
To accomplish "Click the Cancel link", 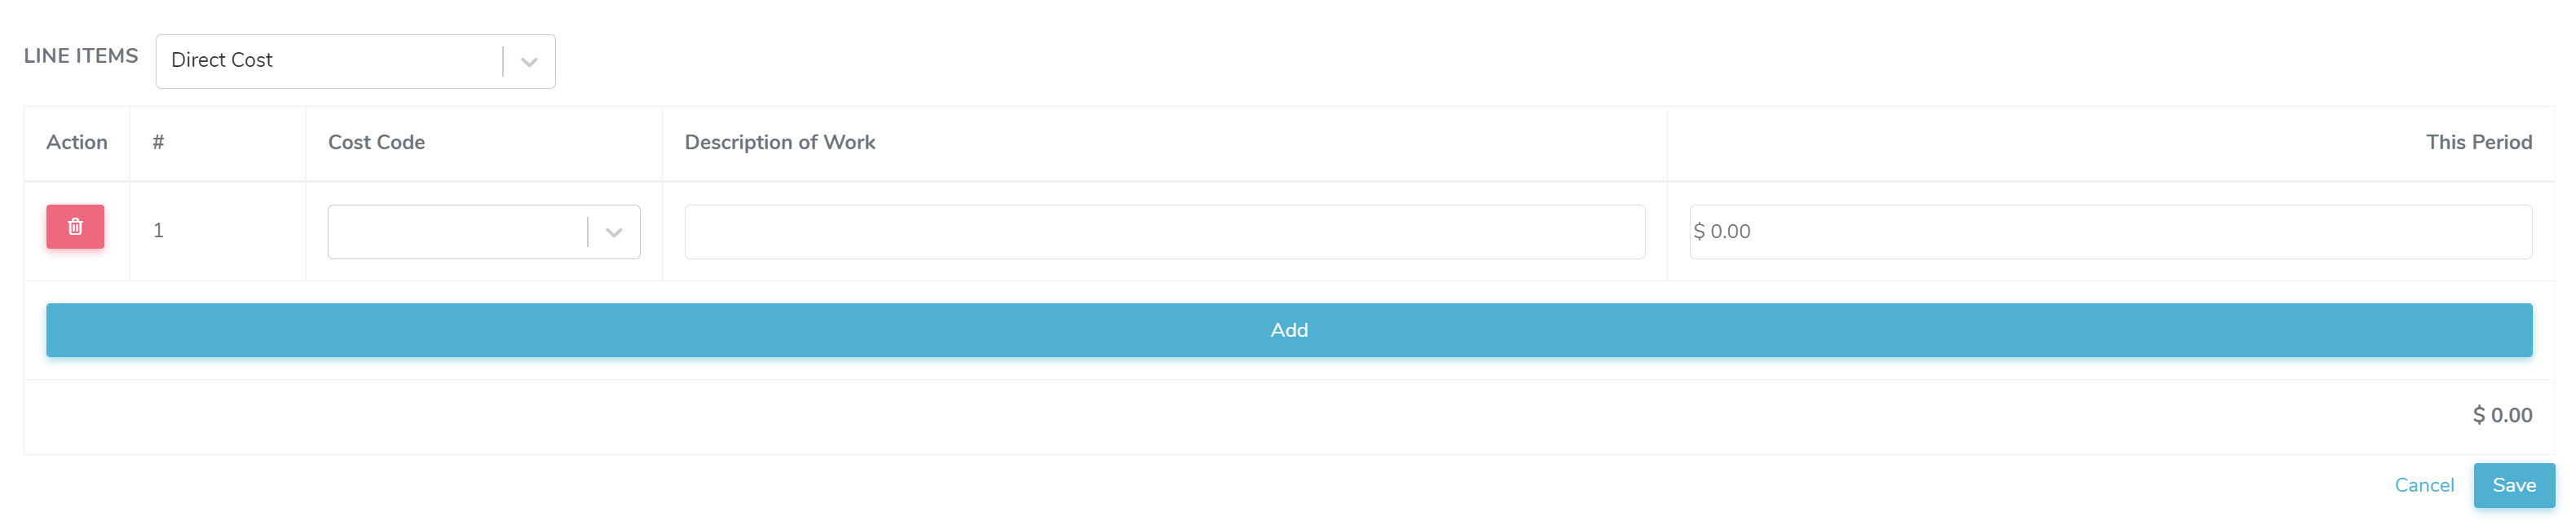I will [x=2423, y=485].
